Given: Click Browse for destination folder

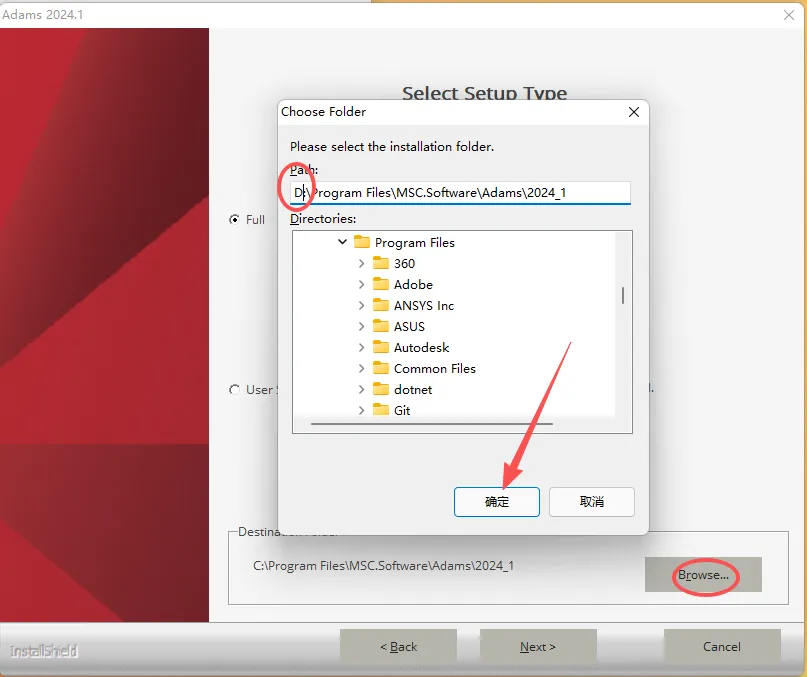Looking at the screenshot, I should 703,575.
